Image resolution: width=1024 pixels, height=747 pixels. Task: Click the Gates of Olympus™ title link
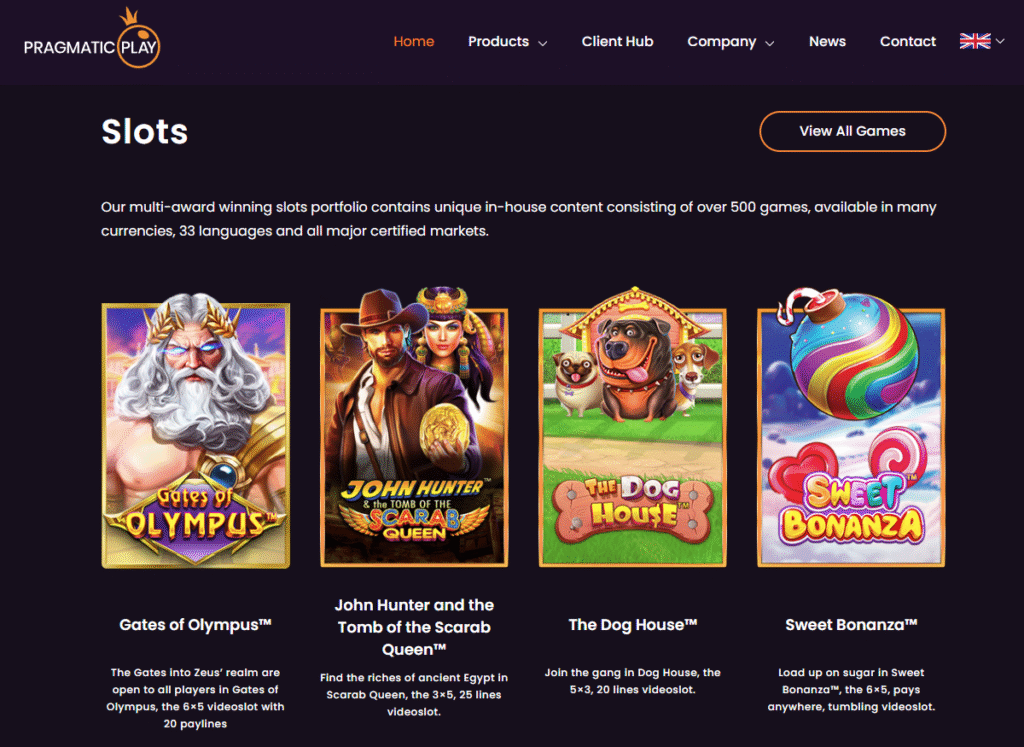coord(195,625)
